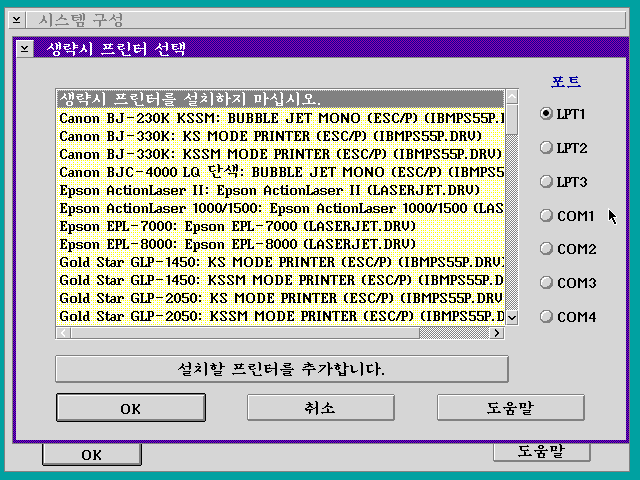Click the printer list scroll down arrow

point(512,317)
